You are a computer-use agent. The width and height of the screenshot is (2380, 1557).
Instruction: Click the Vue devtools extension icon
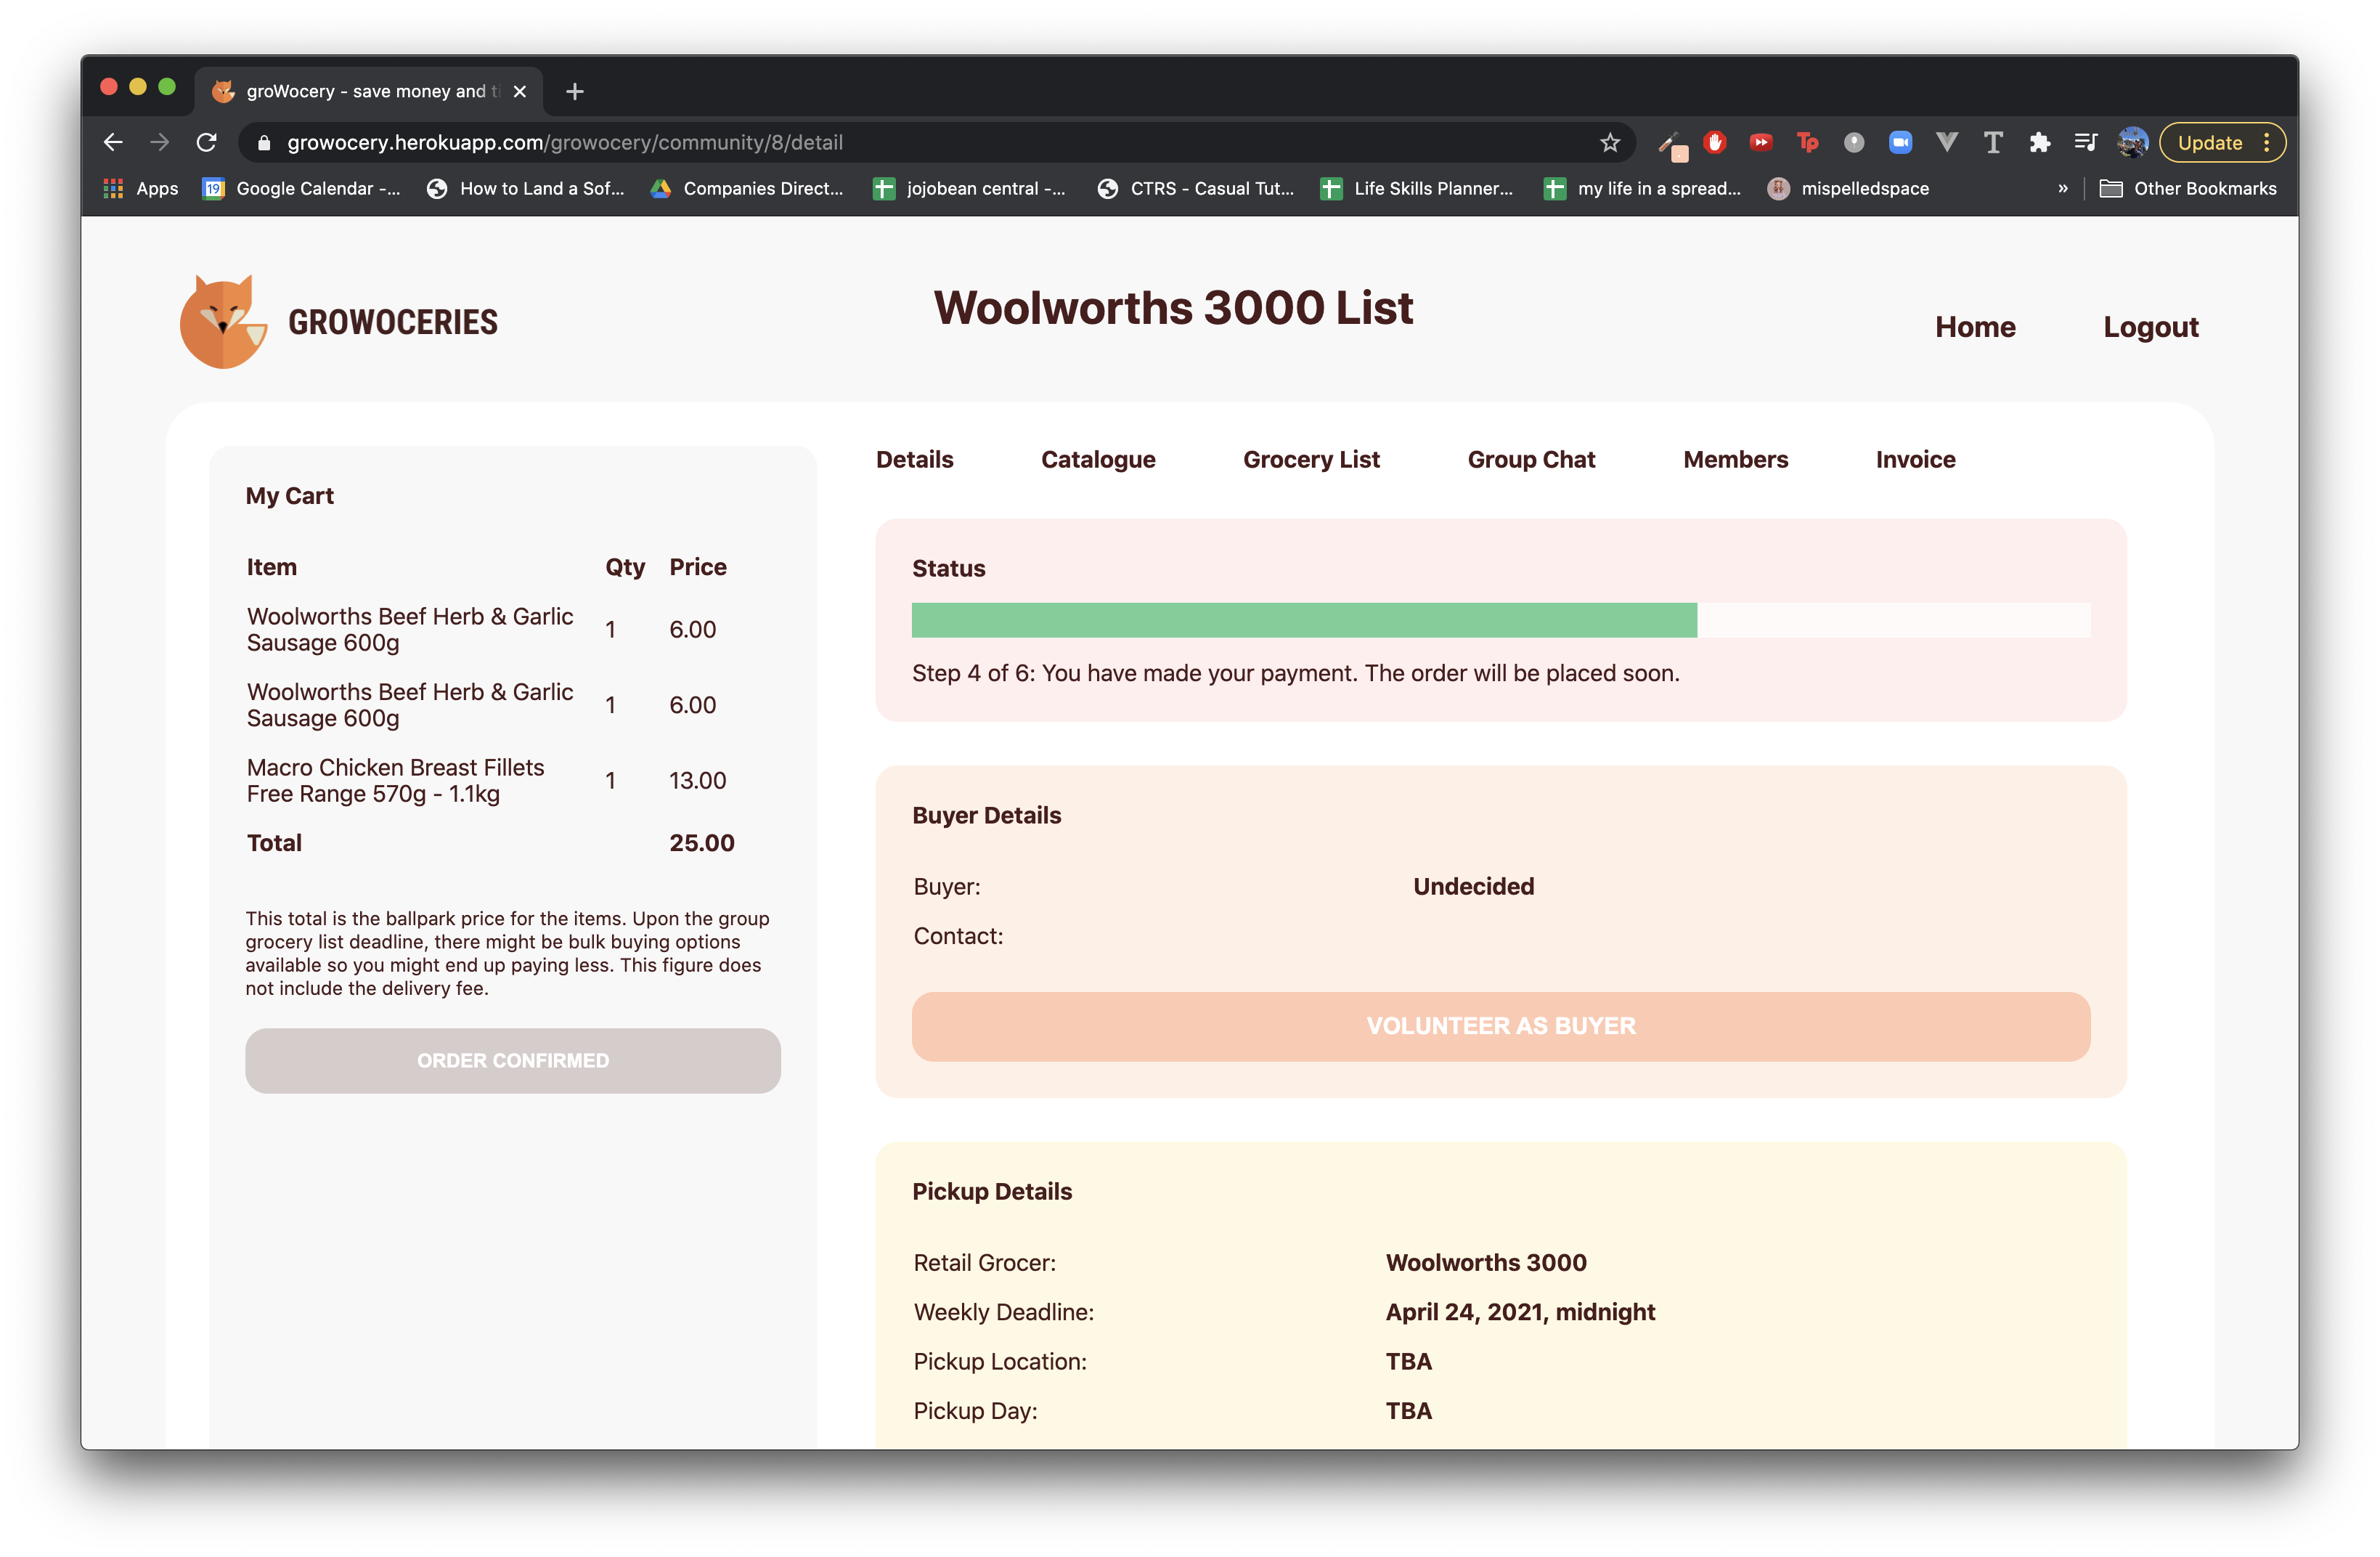[1946, 143]
